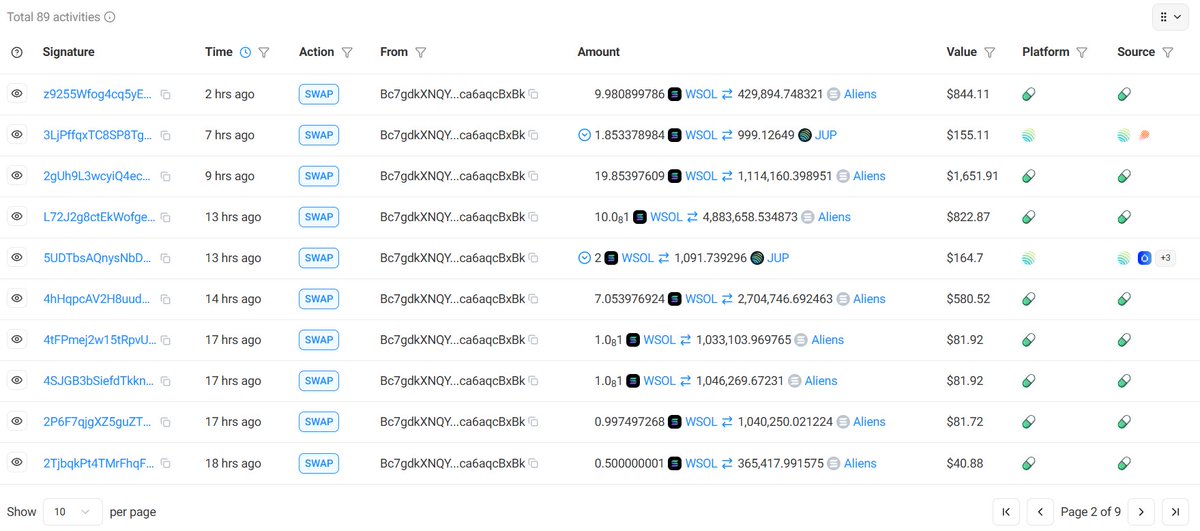
Task: Expand amount details for 2 WSOL swap
Action: 585,258
